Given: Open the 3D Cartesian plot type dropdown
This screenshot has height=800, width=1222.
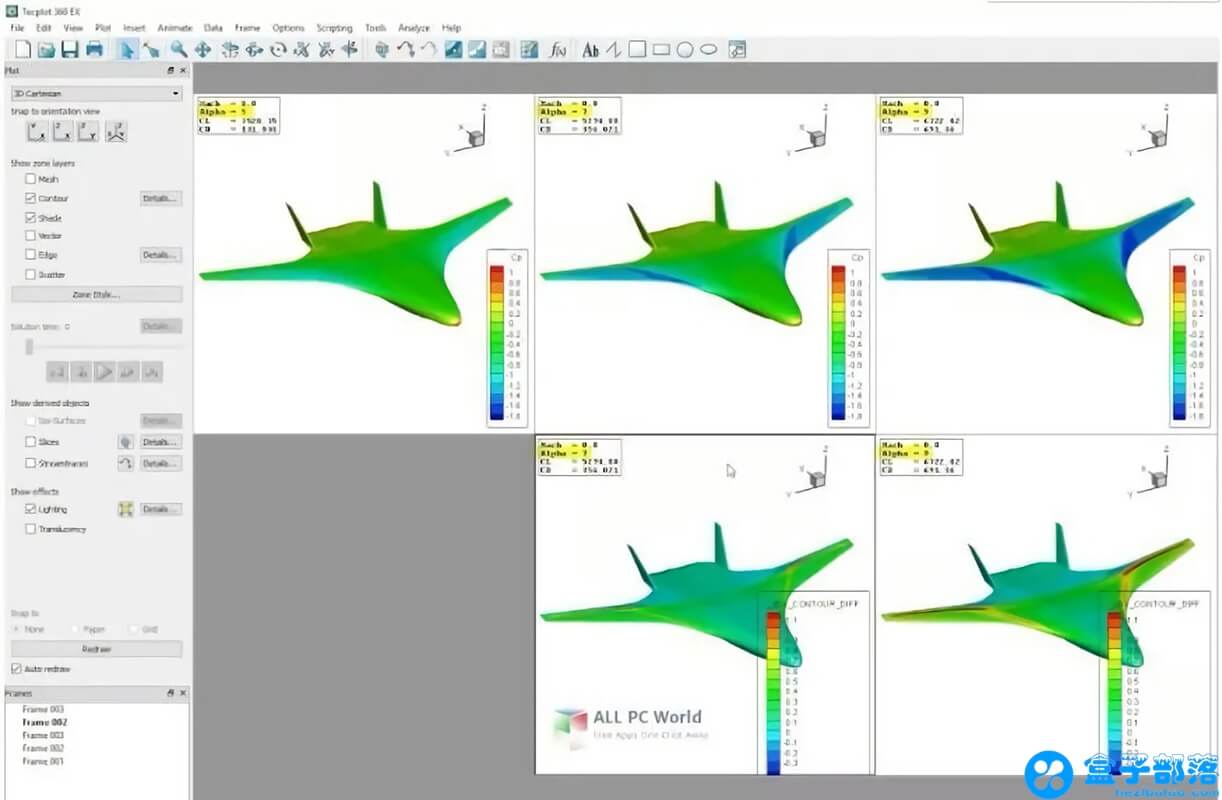Looking at the screenshot, I should click(95, 93).
